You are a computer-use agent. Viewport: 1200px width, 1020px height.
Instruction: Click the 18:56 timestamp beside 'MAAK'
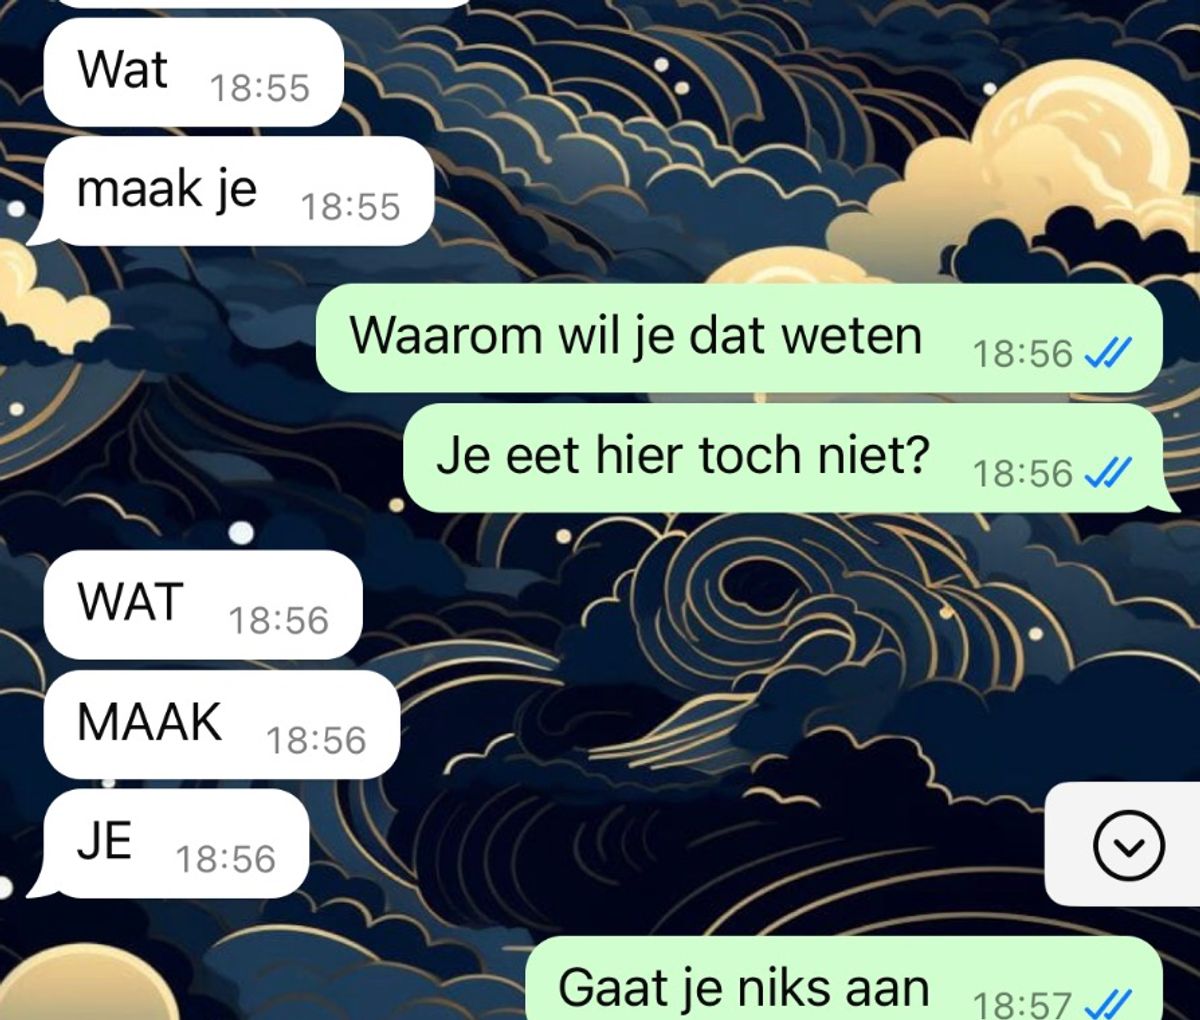(x=316, y=740)
